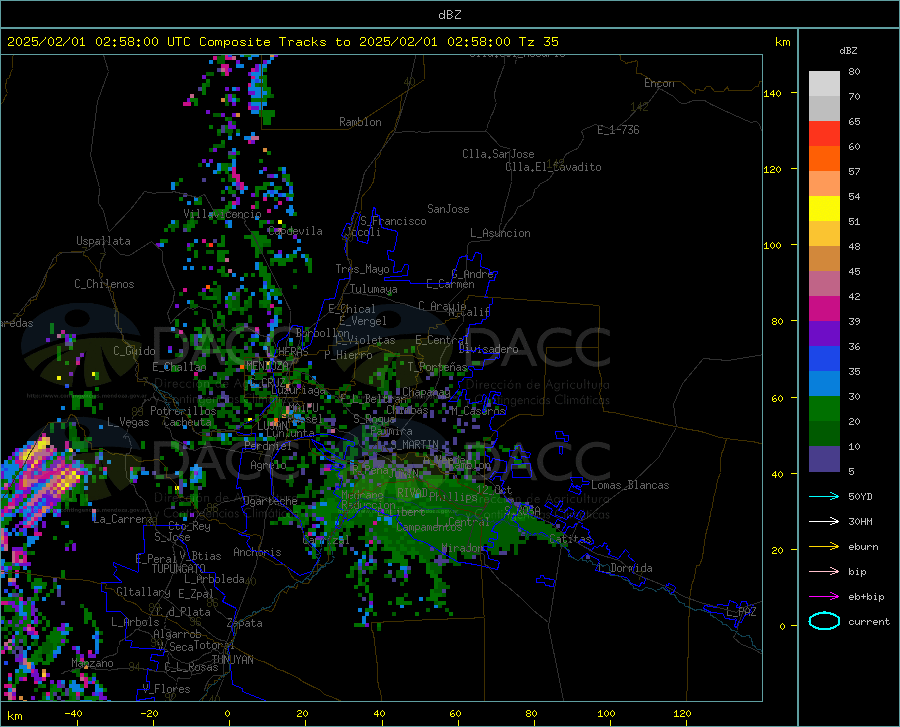Select the 80 dBZ light gray swatch
This screenshot has width=900, height=727.
[824, 84]
